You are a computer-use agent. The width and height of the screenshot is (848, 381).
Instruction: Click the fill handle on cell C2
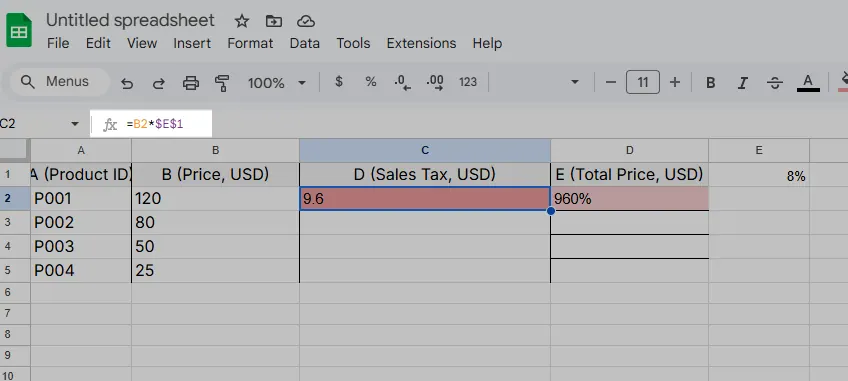551,211
